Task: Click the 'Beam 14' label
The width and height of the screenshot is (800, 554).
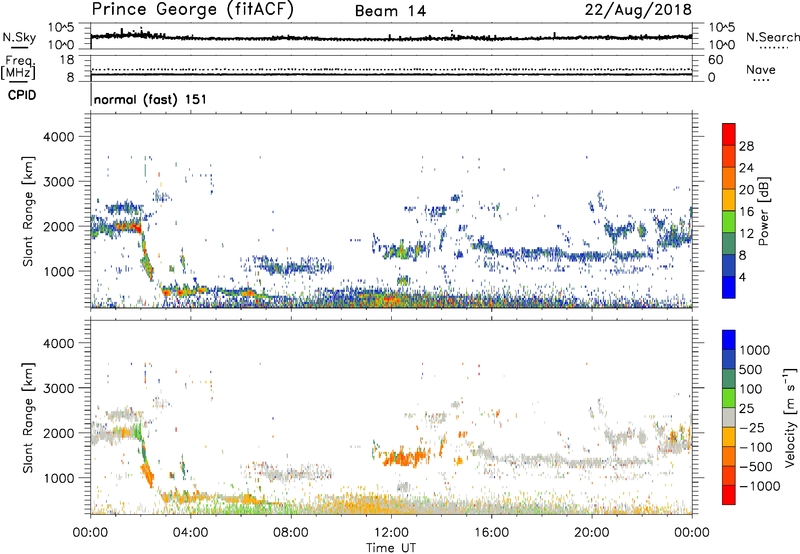Action: click(390, 11)
